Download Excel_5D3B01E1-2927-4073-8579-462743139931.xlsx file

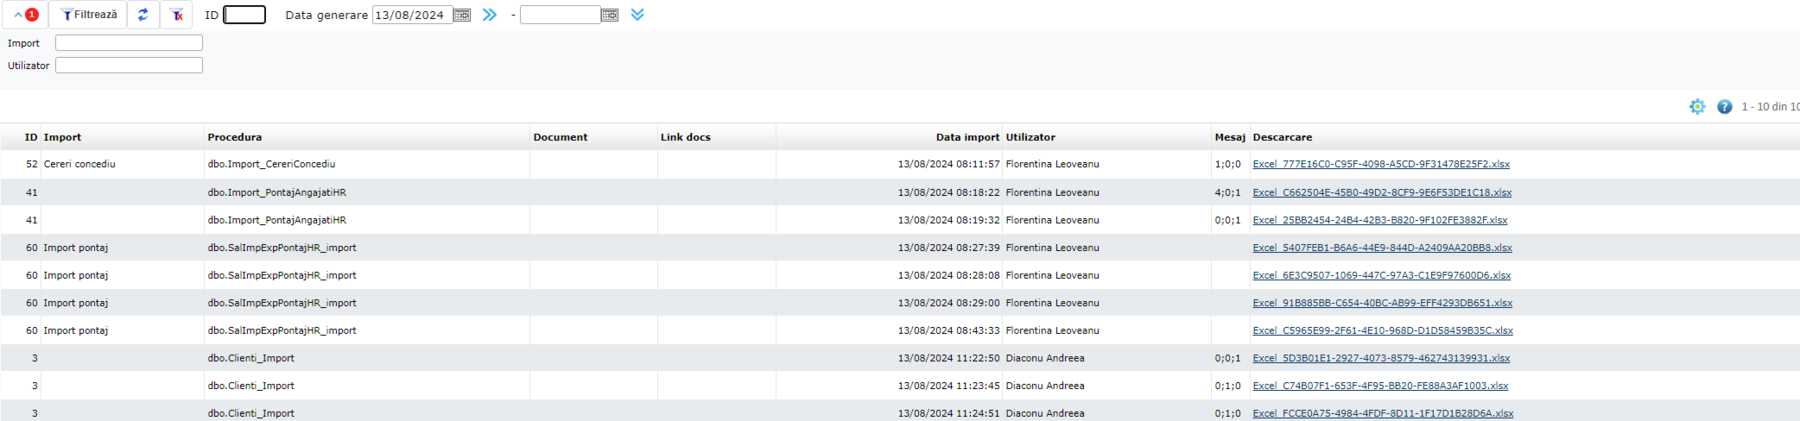tap(1381, 358)
